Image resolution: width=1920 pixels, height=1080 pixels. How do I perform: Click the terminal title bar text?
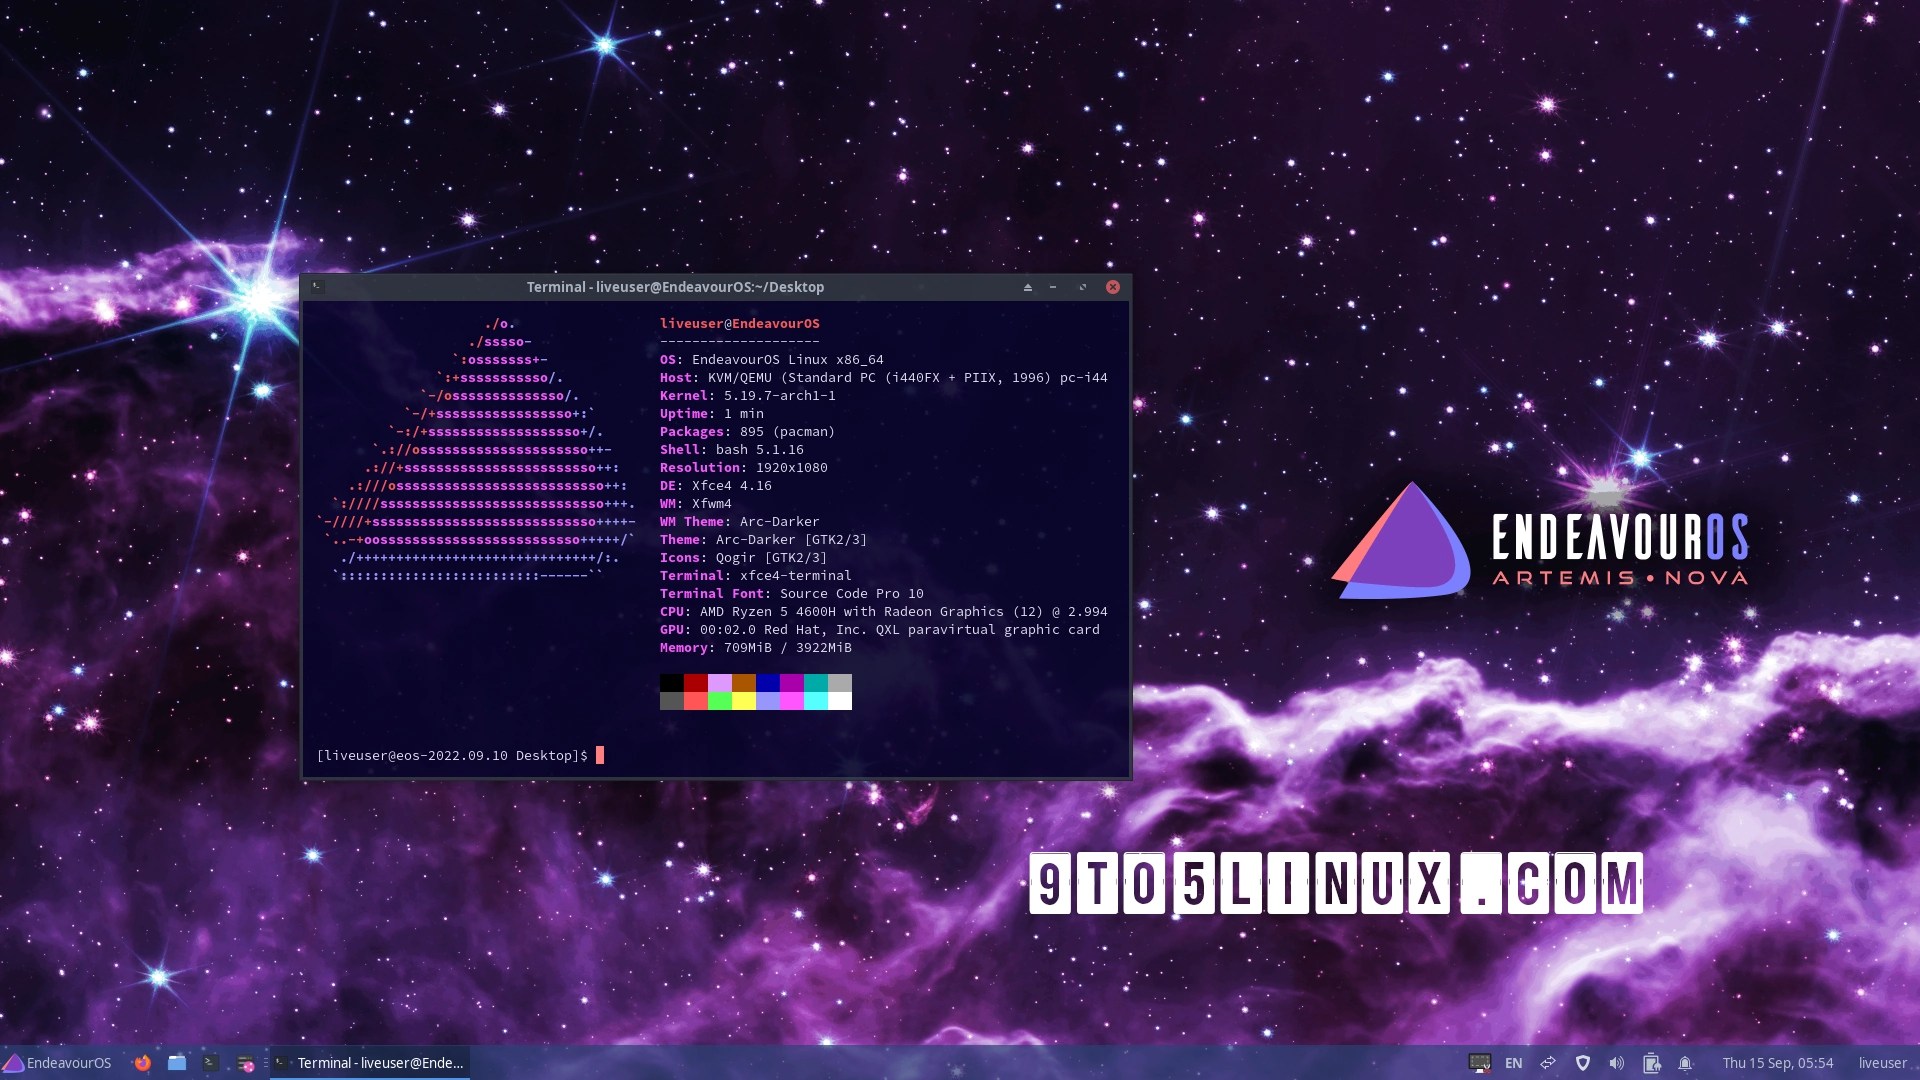point(675,287)
